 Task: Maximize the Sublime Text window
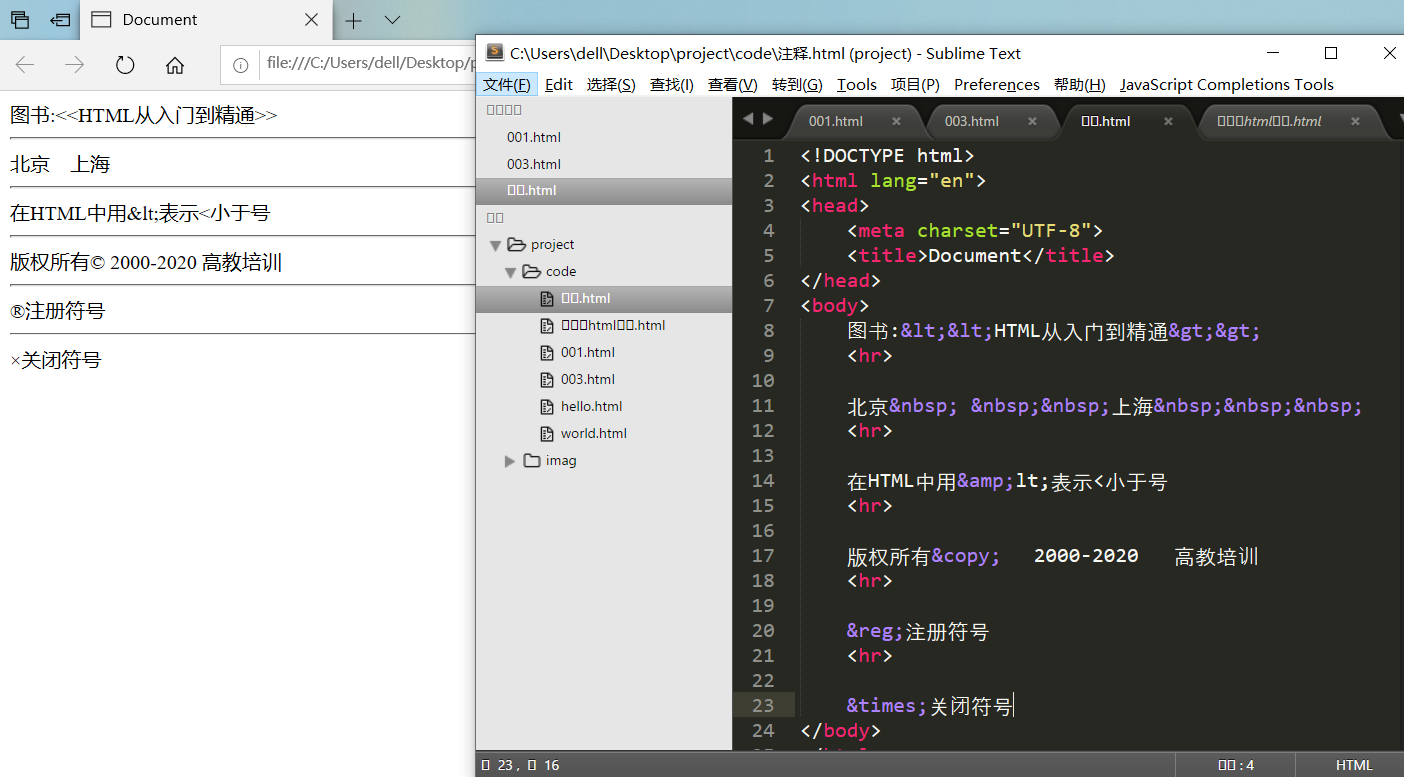pyautogui.click(x=1330, y=53)
